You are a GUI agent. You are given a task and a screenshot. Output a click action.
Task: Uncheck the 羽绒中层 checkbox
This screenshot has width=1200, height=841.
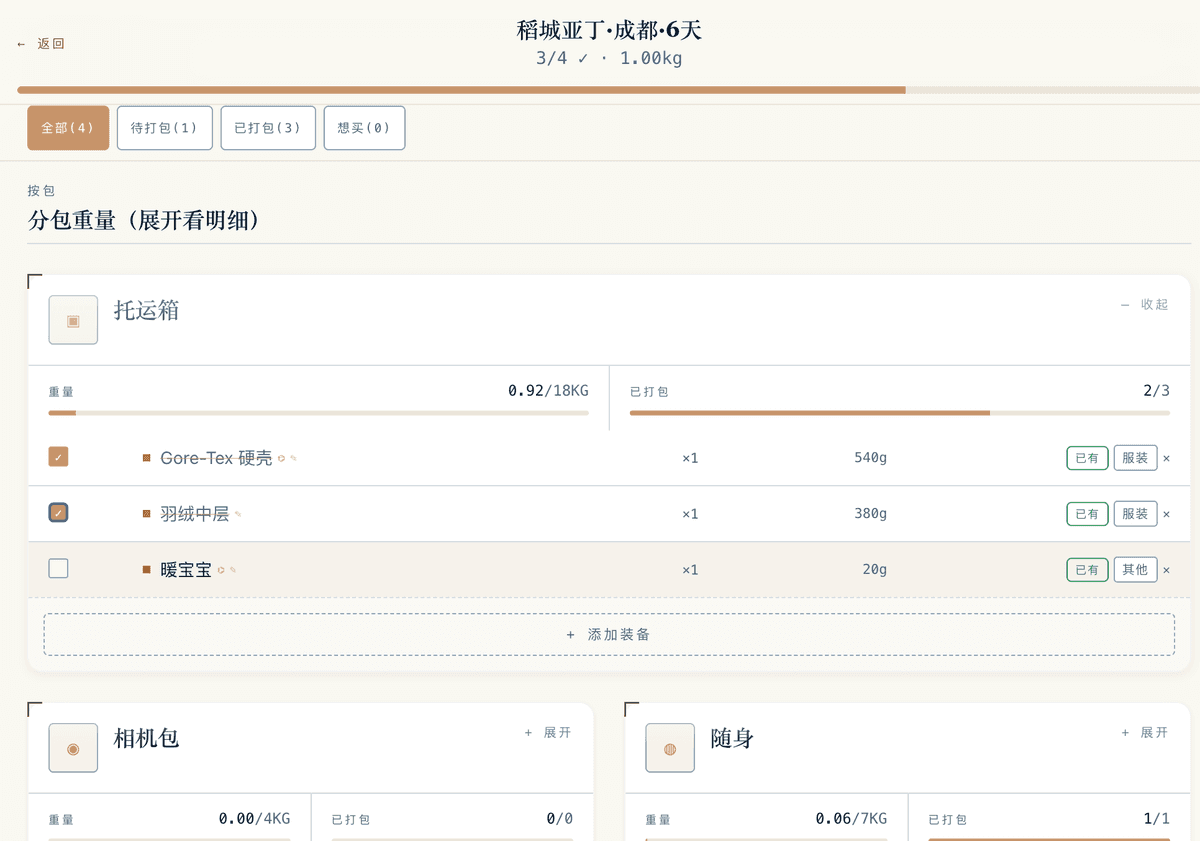(58, 513)
